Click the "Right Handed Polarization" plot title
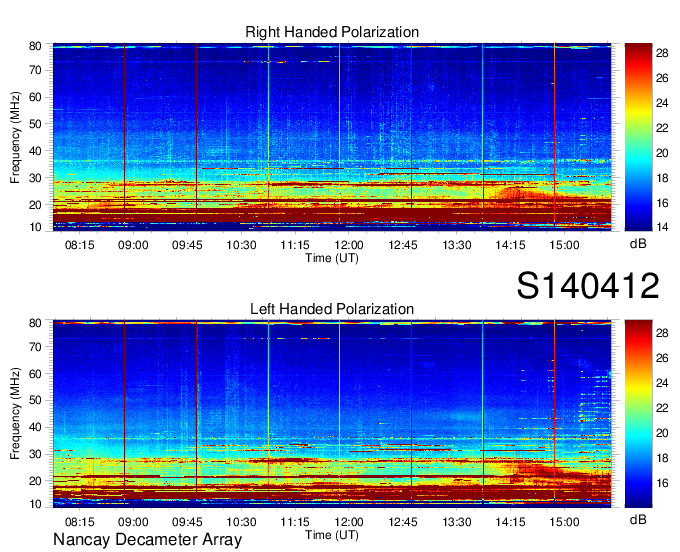The height and width of the screenshot is (552, 680). (332, 32)
